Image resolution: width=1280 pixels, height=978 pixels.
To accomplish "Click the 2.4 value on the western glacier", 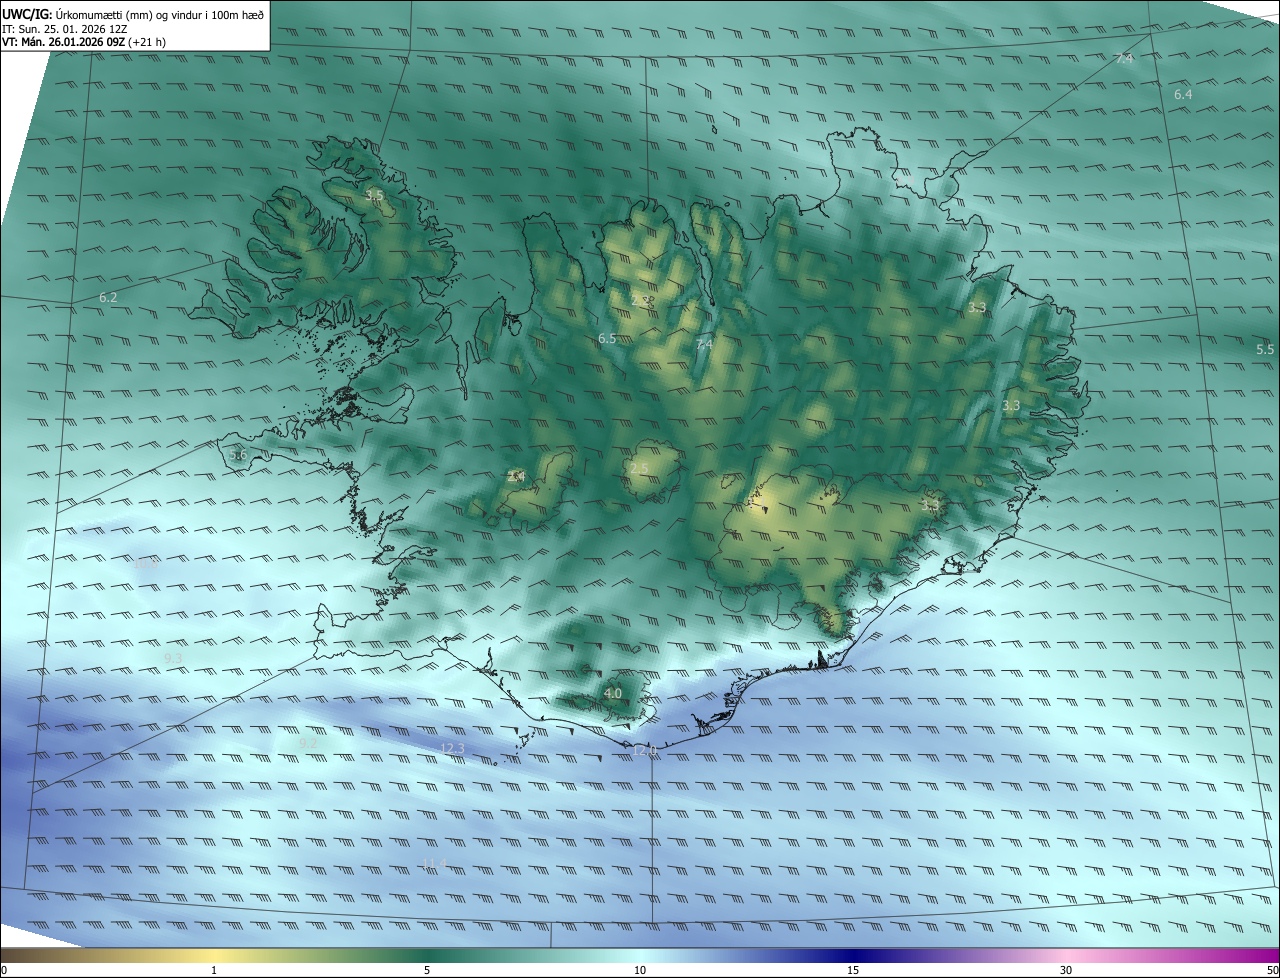I will [x=516, y=477].
